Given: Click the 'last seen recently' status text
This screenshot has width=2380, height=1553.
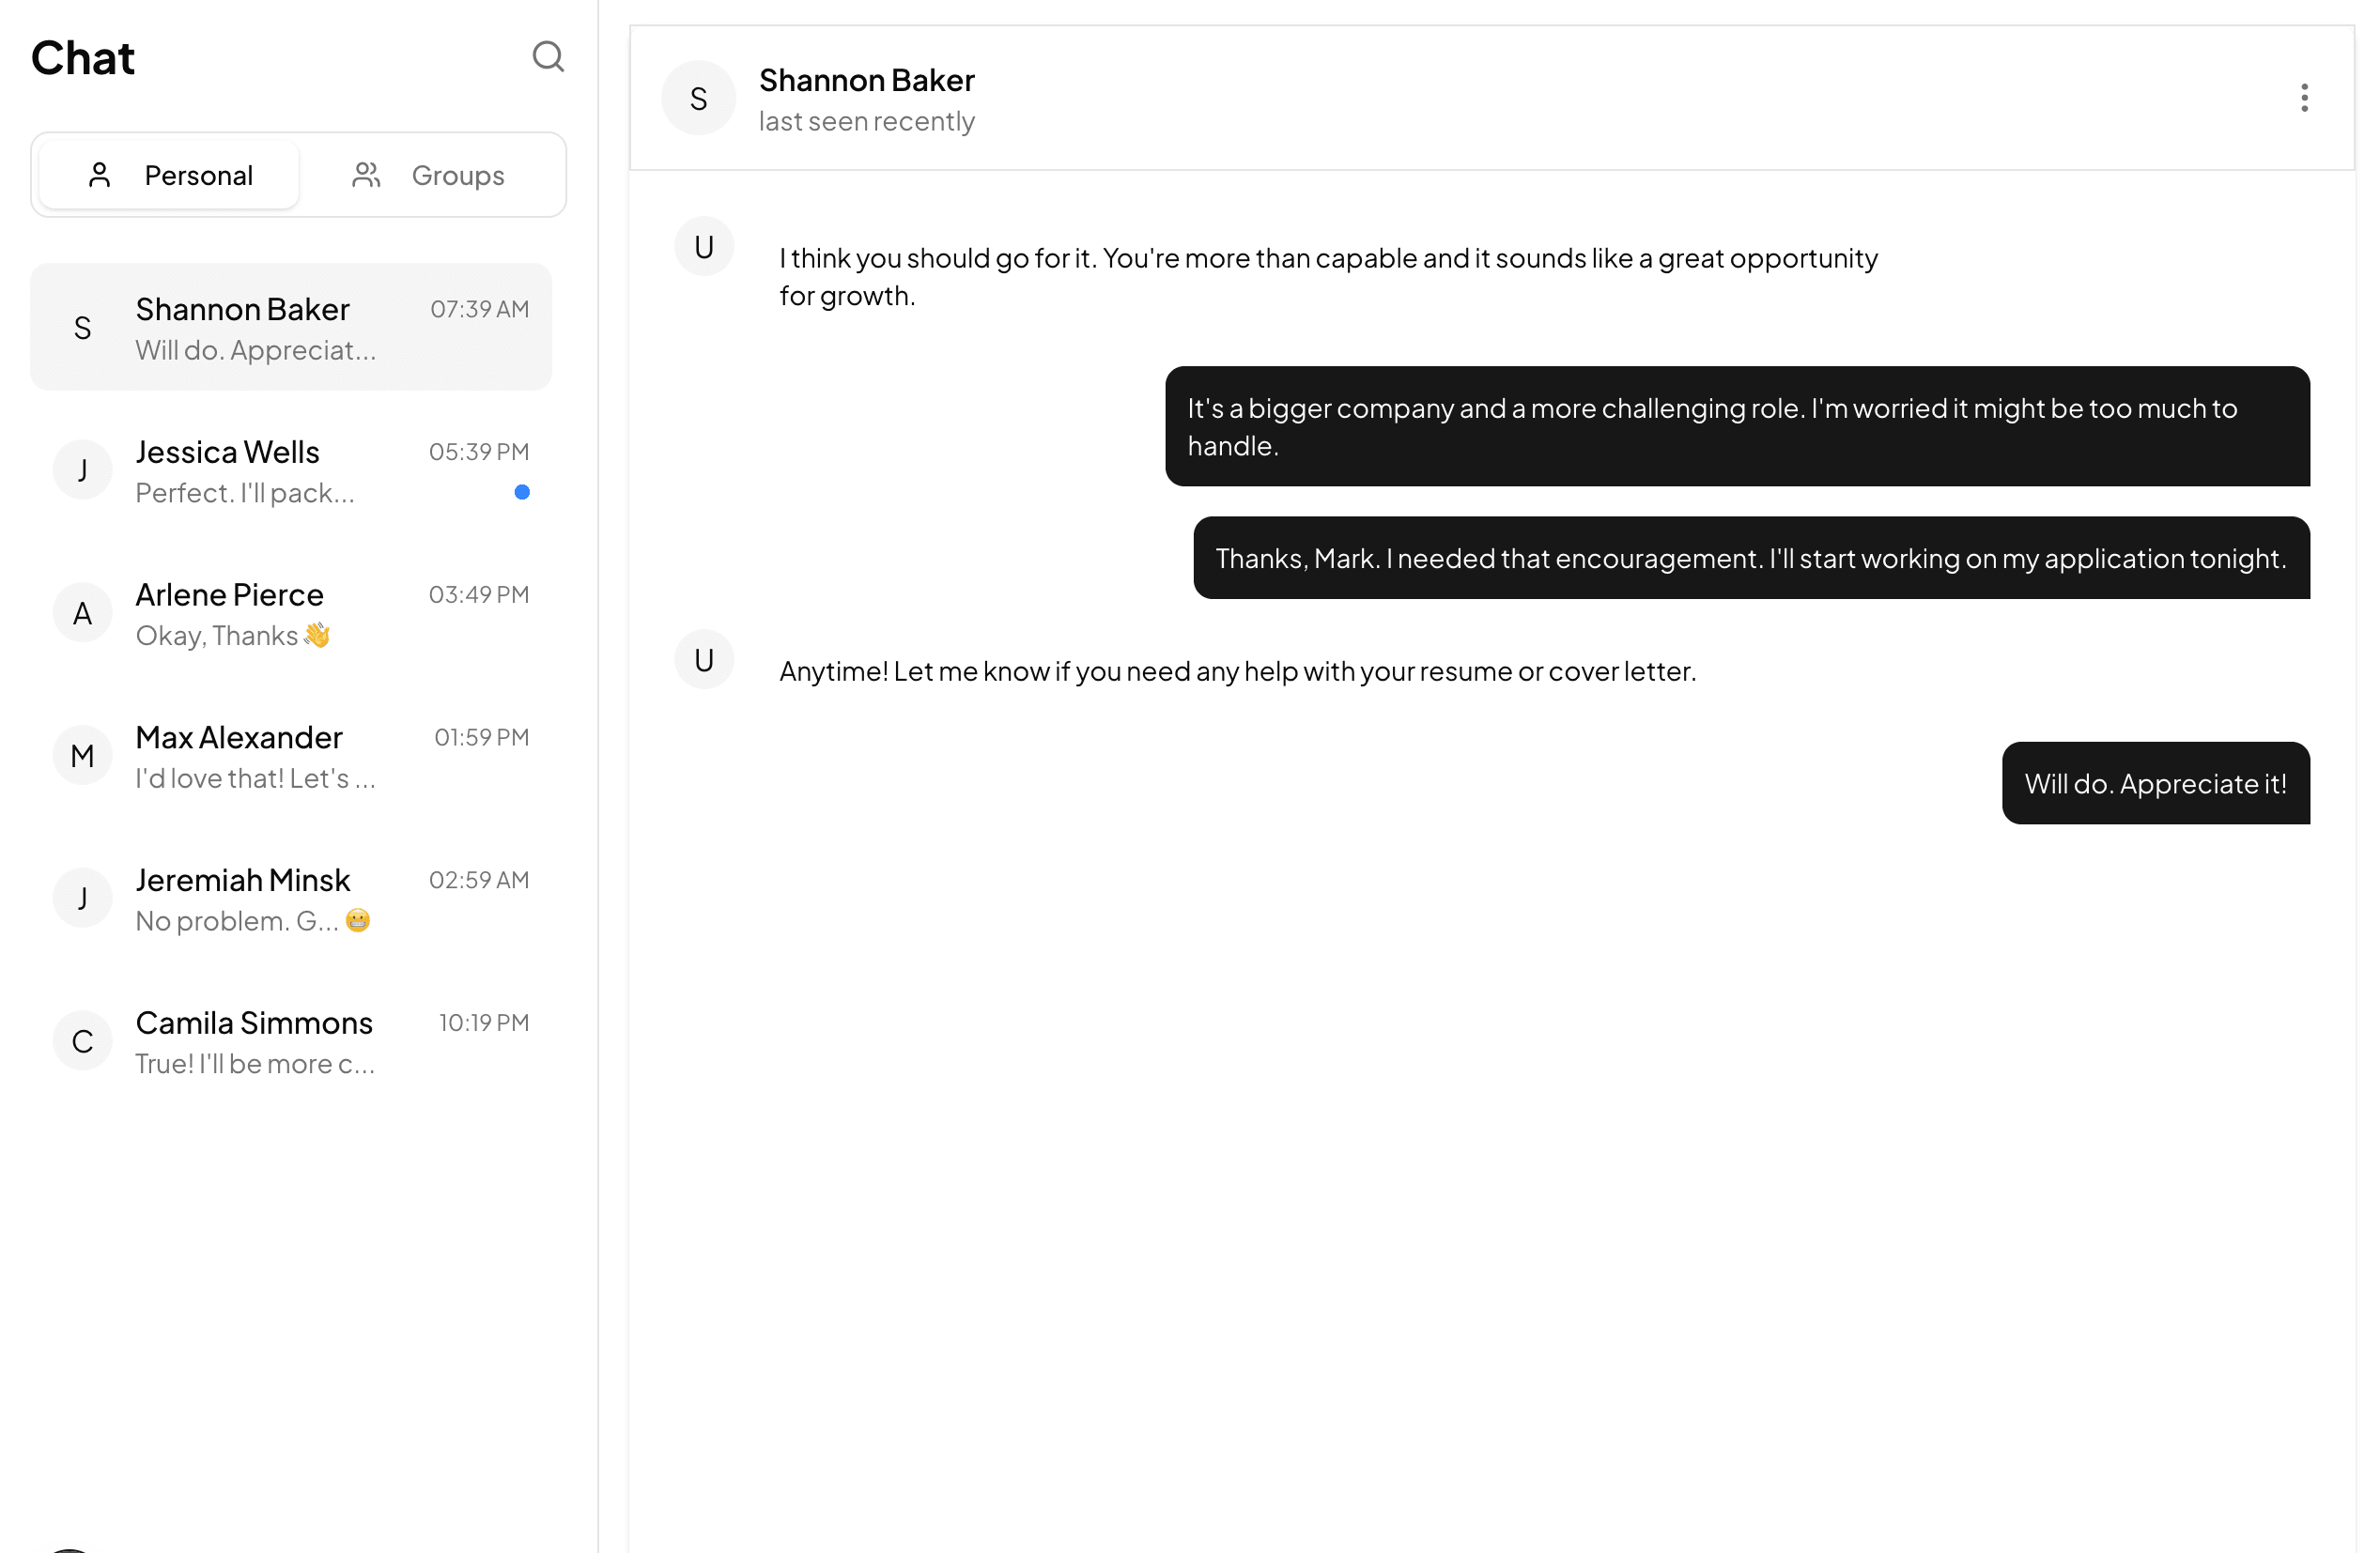Looking at the screenshot, I should (866, 121).
